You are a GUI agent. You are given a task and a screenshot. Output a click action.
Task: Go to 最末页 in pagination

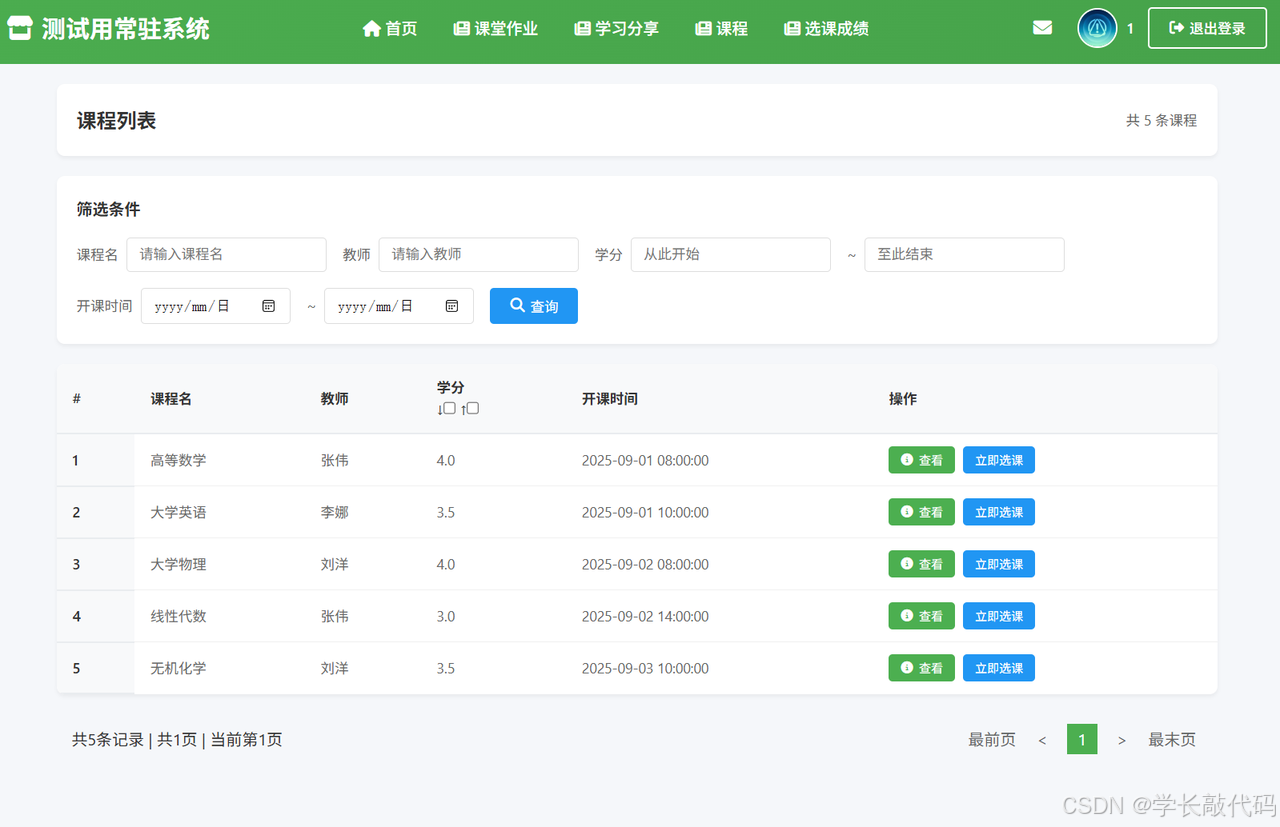point(1171,739)
